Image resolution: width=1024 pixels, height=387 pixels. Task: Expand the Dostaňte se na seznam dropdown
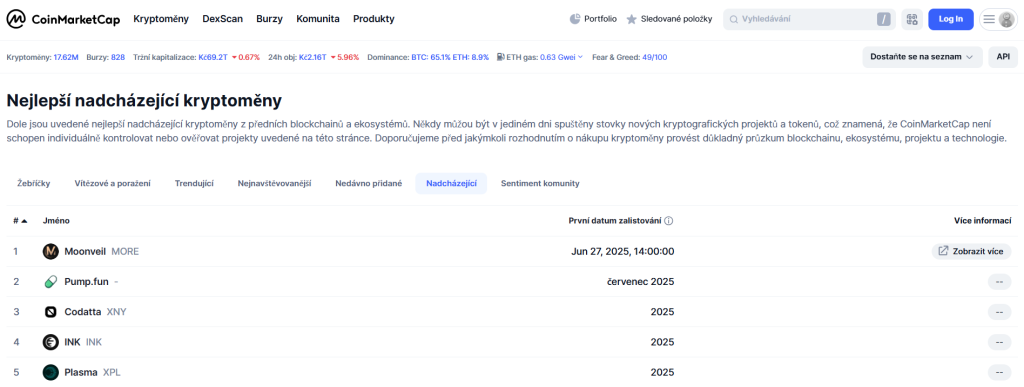pos(923,57)
